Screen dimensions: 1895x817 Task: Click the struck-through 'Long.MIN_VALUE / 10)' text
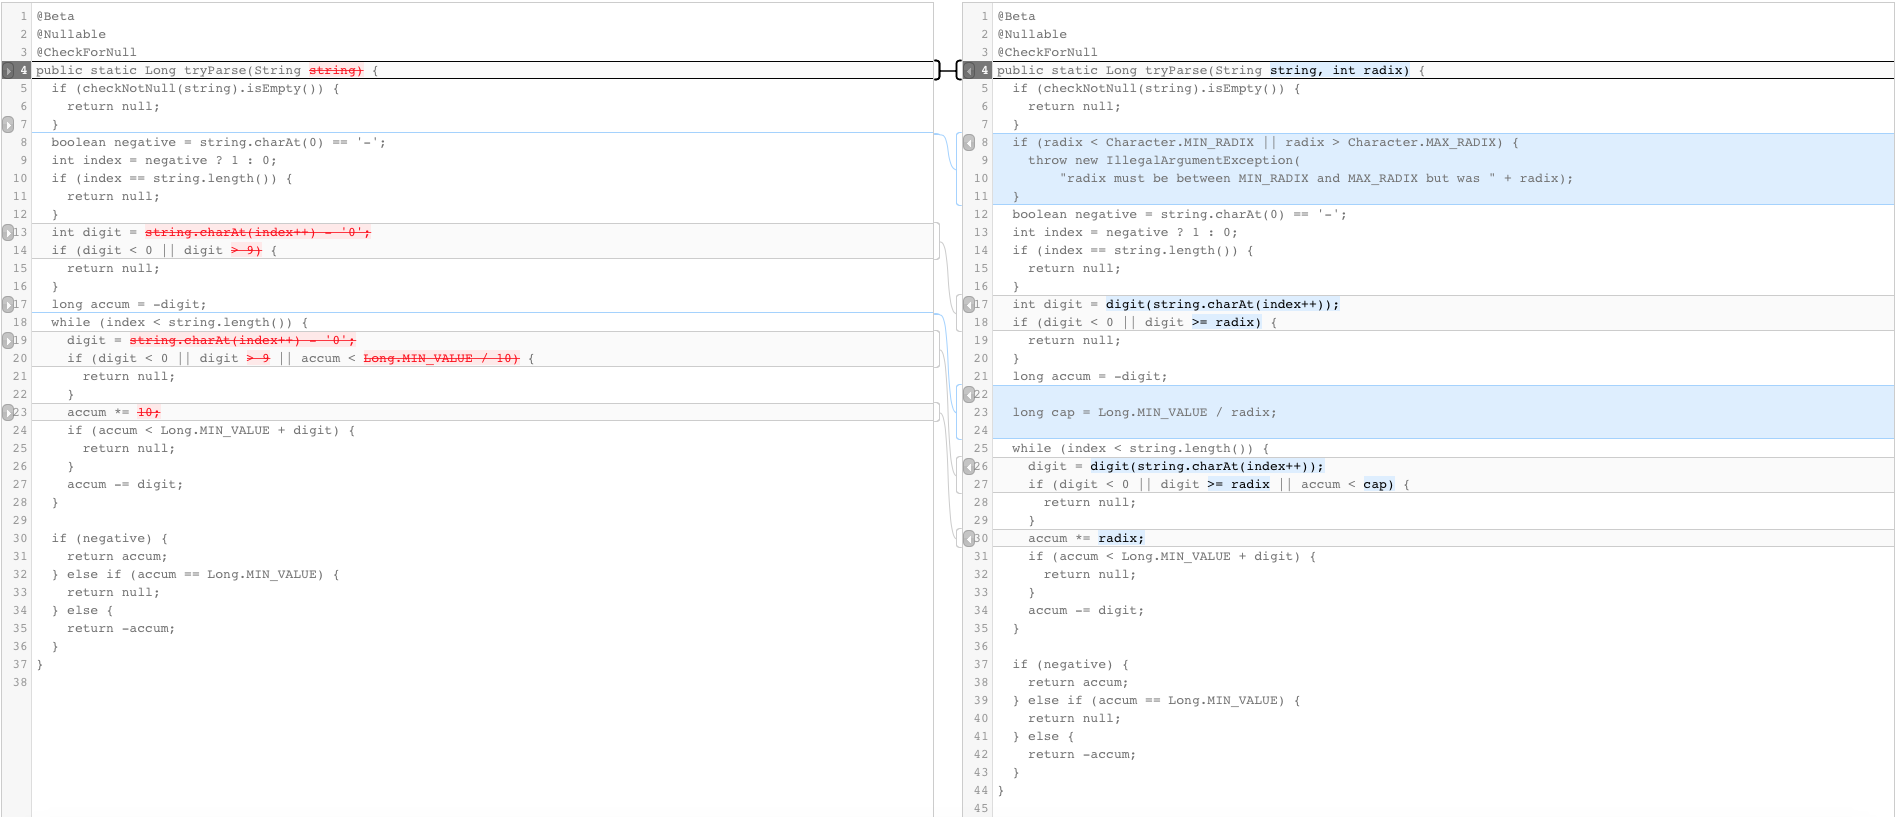pos(441,359)
